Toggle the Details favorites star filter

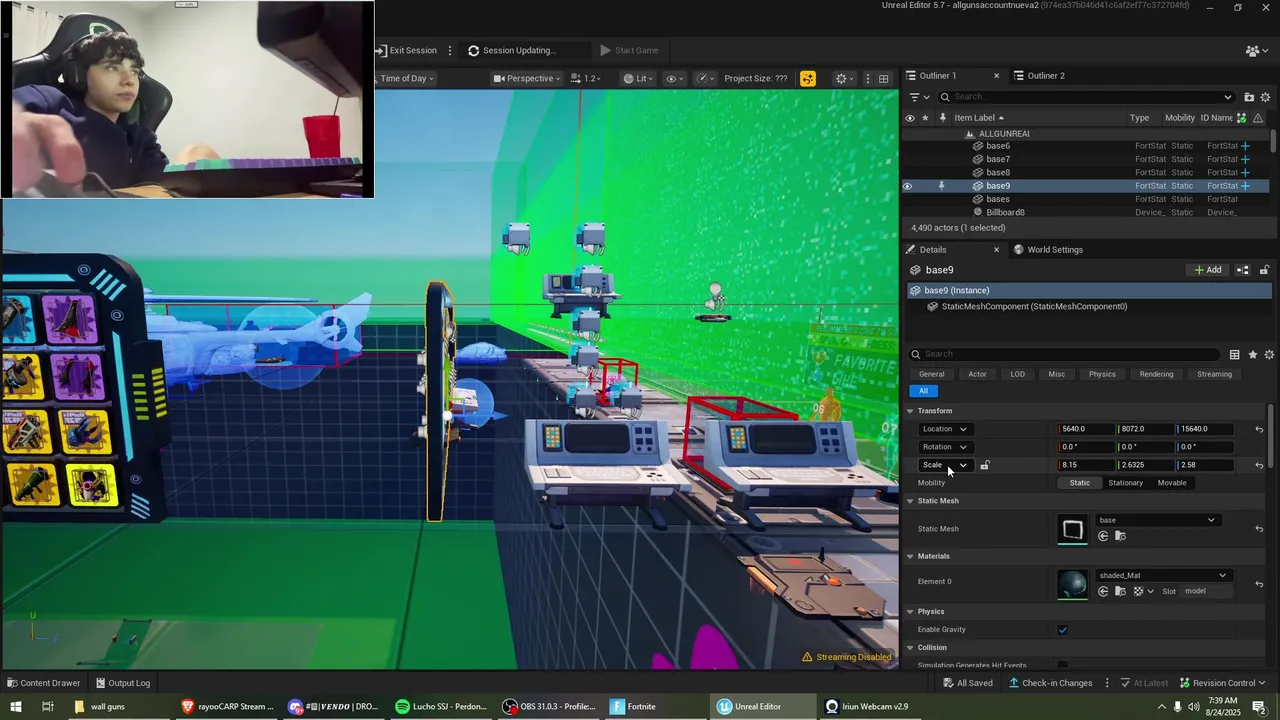tap(1253, 355)
